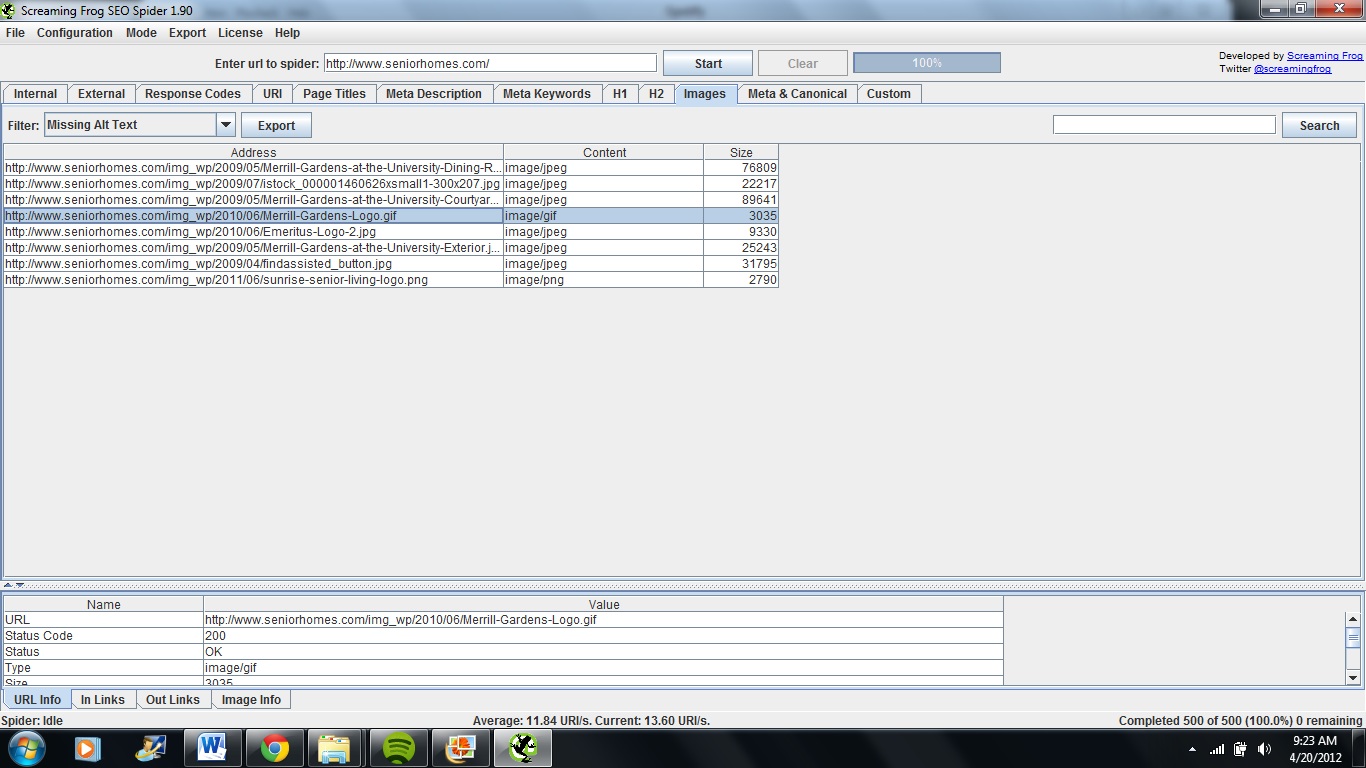Select the findassisted_button.jpg row
Screen dimensions: 1366x768
click(391, 264)
